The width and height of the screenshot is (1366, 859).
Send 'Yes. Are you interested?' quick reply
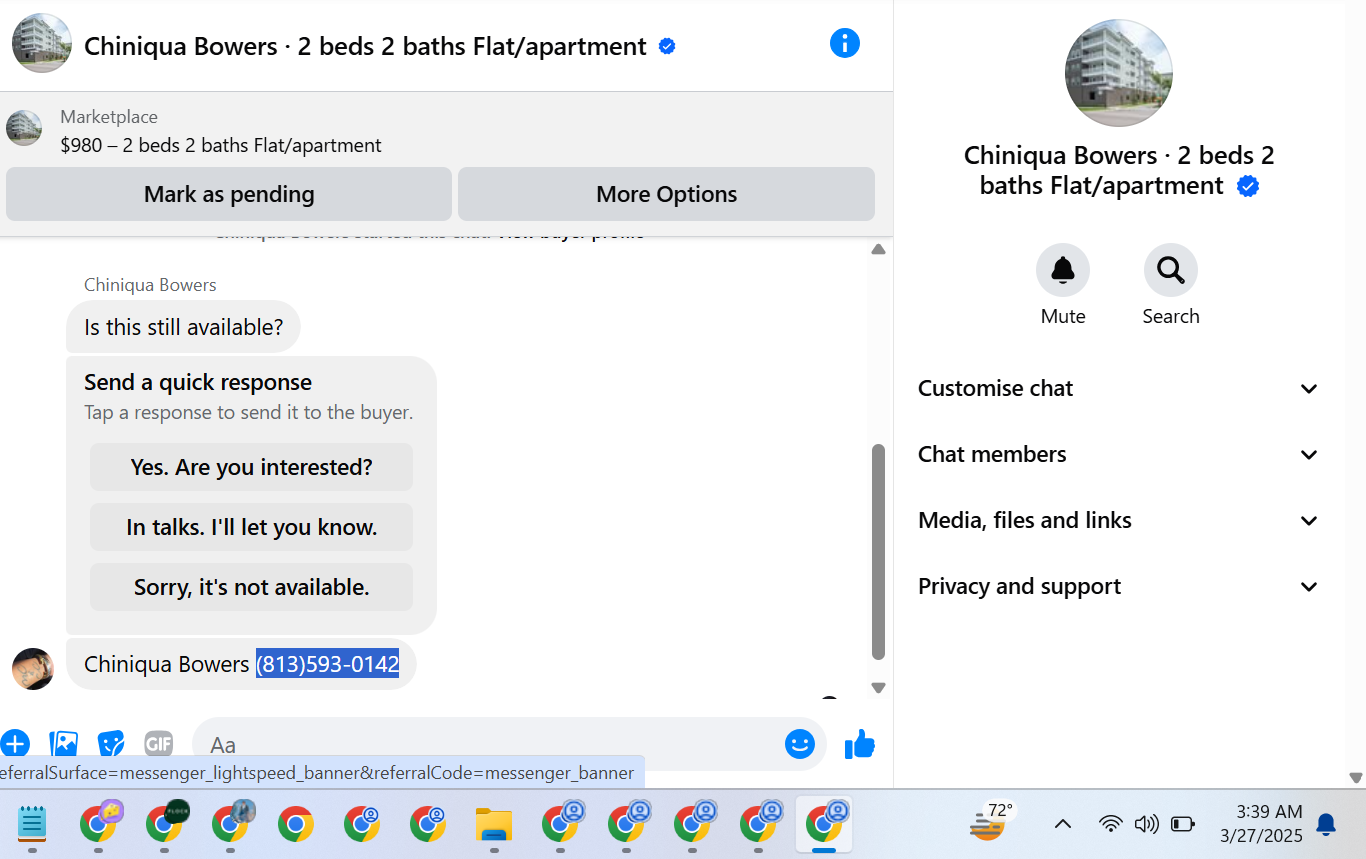click(x=251, y=467)
